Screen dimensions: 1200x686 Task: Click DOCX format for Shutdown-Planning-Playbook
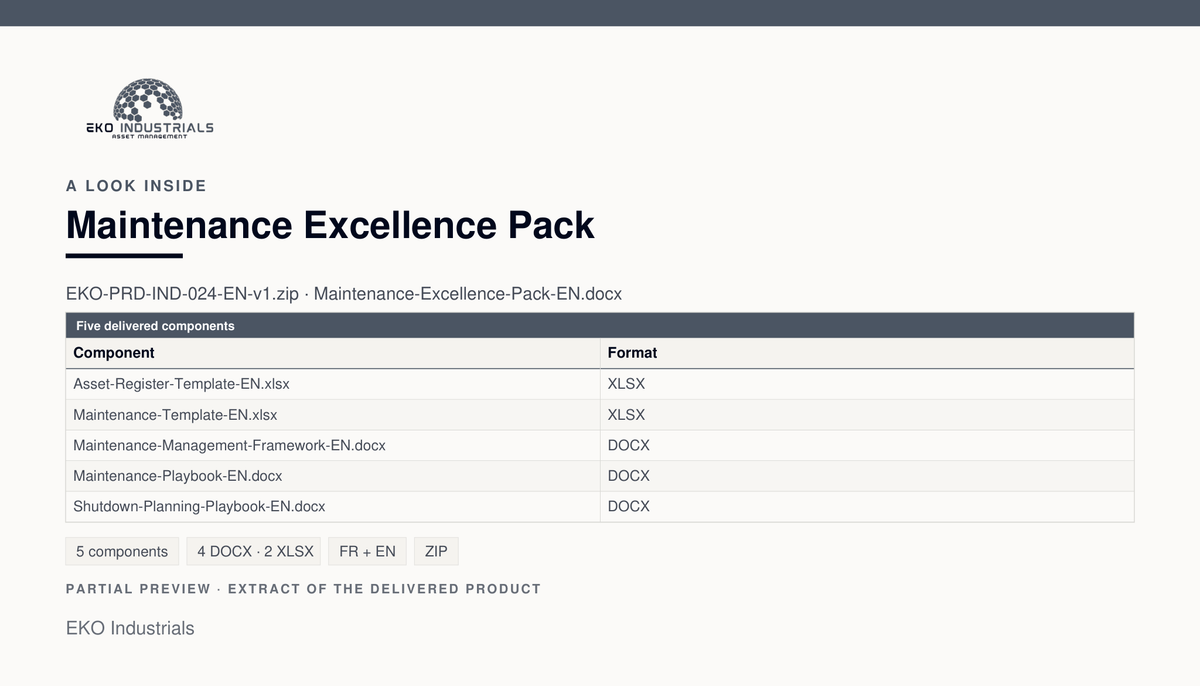867,506
